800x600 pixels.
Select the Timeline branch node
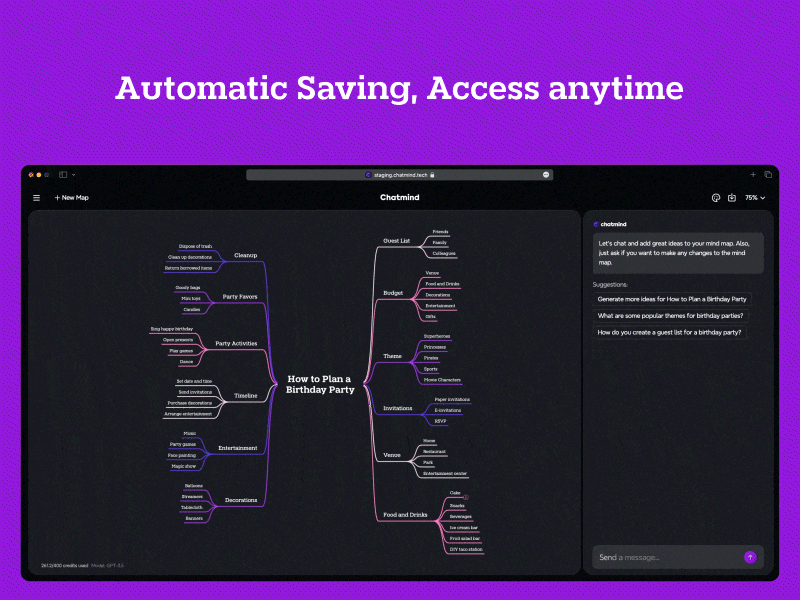245,395
